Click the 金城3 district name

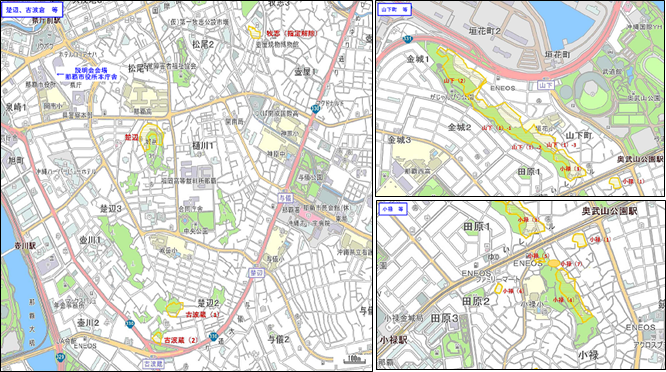pos(399,140)
